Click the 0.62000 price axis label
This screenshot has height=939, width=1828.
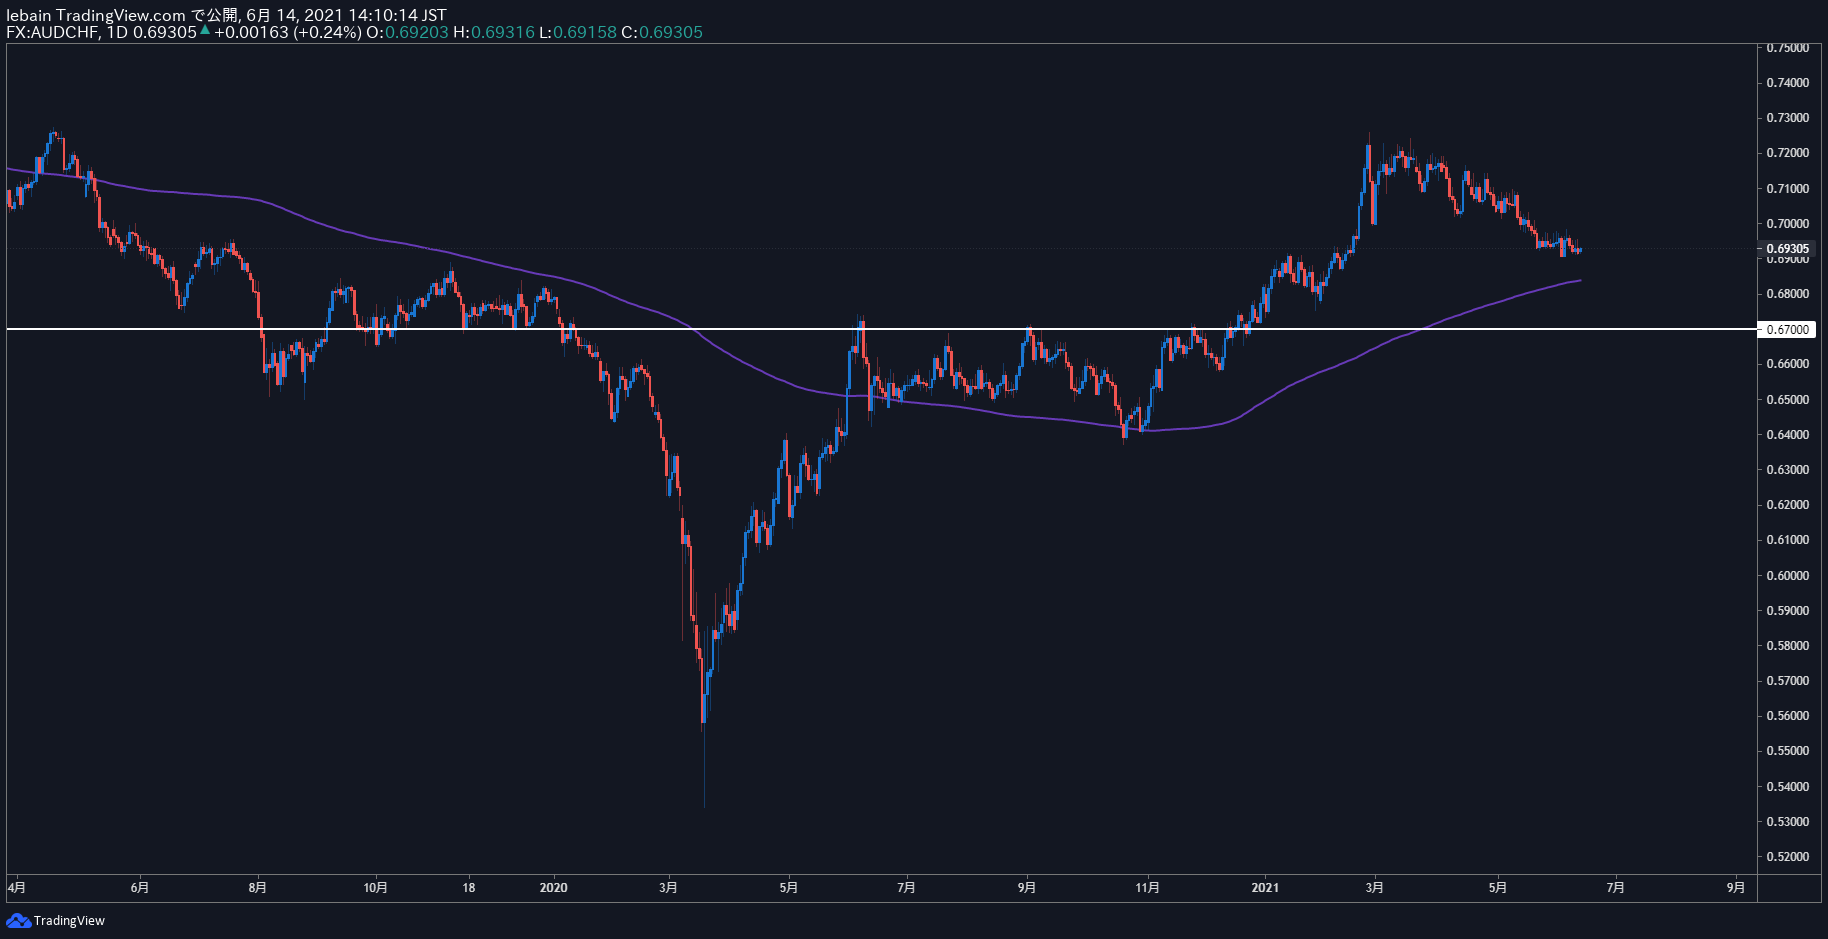(x=1787, y=505)
